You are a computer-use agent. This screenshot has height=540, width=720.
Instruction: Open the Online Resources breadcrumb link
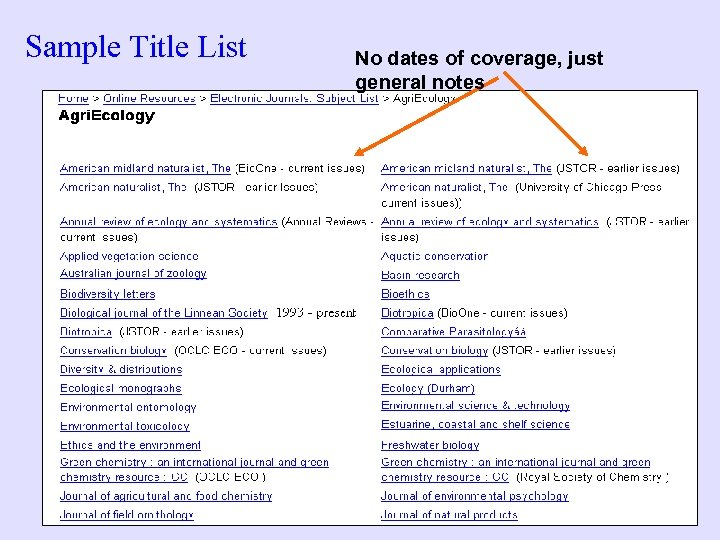(x=149, y=98)
